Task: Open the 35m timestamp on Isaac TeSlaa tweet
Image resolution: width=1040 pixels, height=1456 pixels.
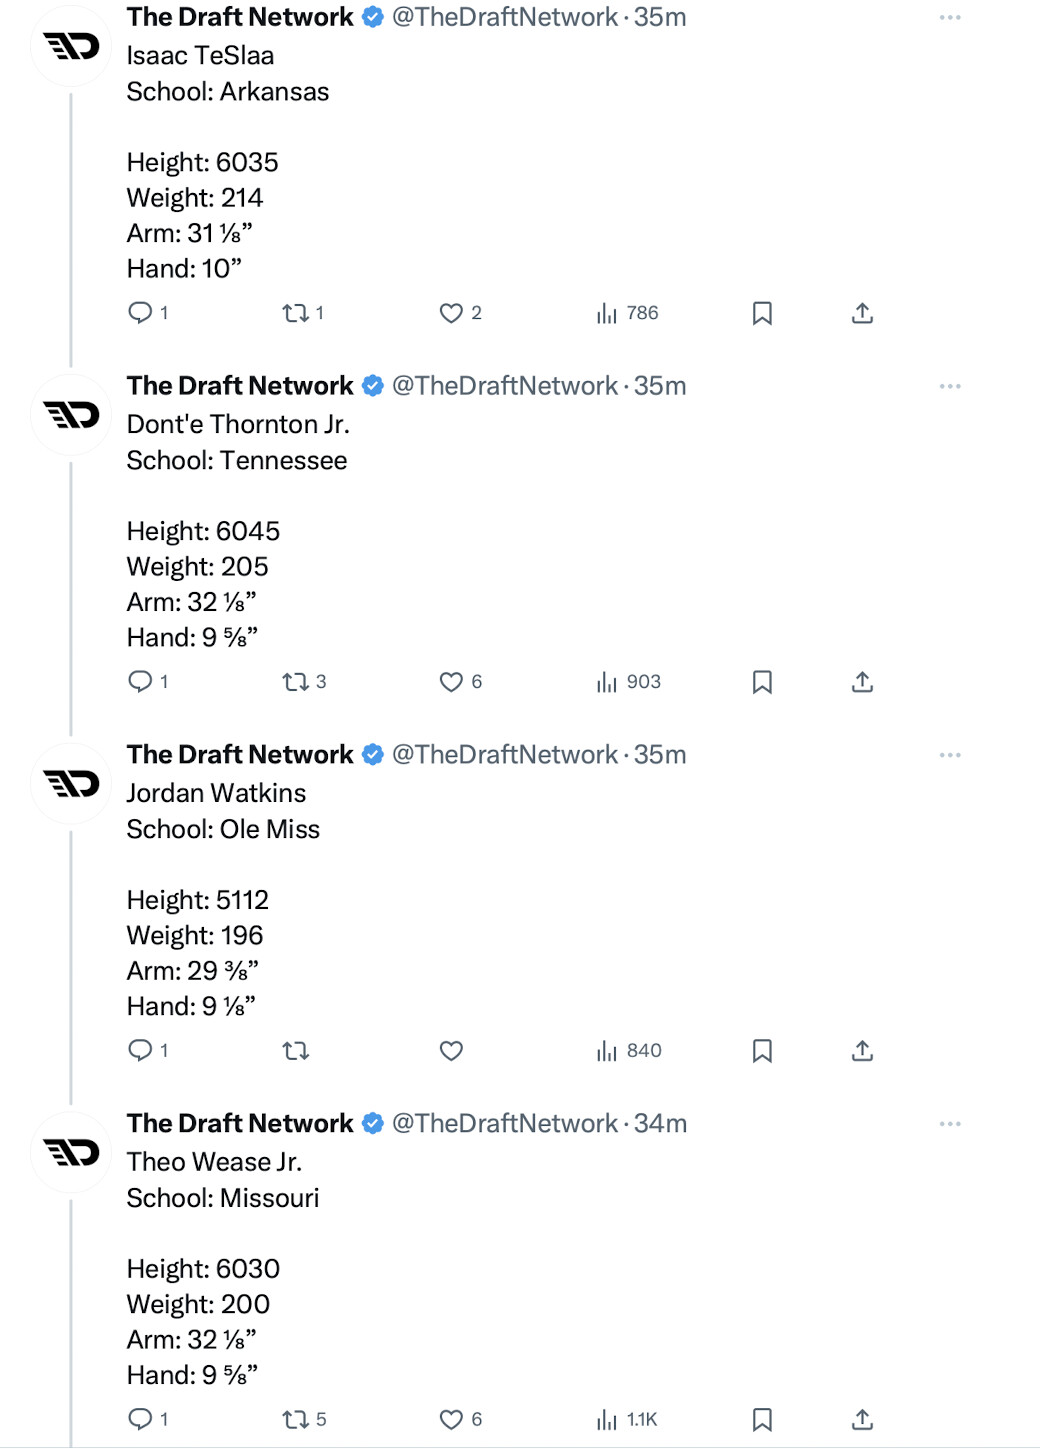Action: [x=660, y=18]
